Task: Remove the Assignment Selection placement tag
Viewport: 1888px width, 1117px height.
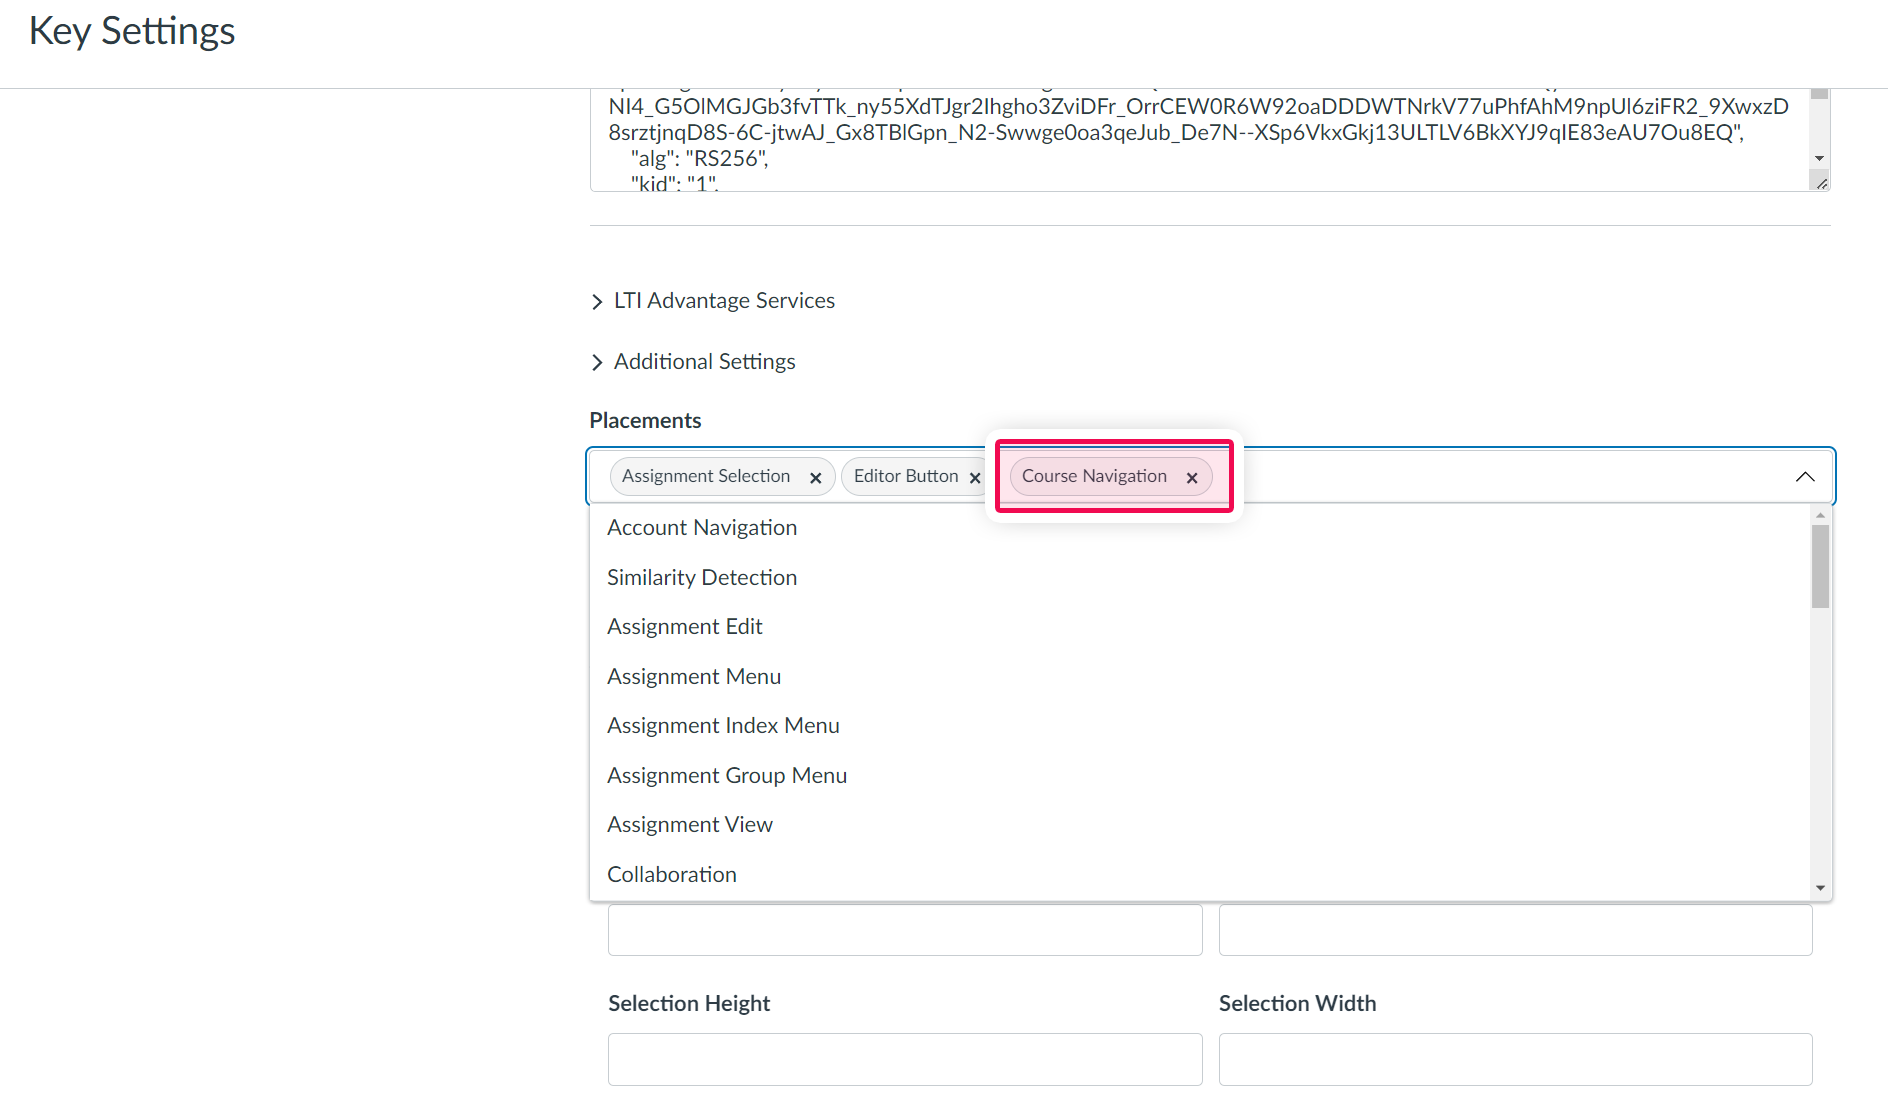Action: point(816,478)
